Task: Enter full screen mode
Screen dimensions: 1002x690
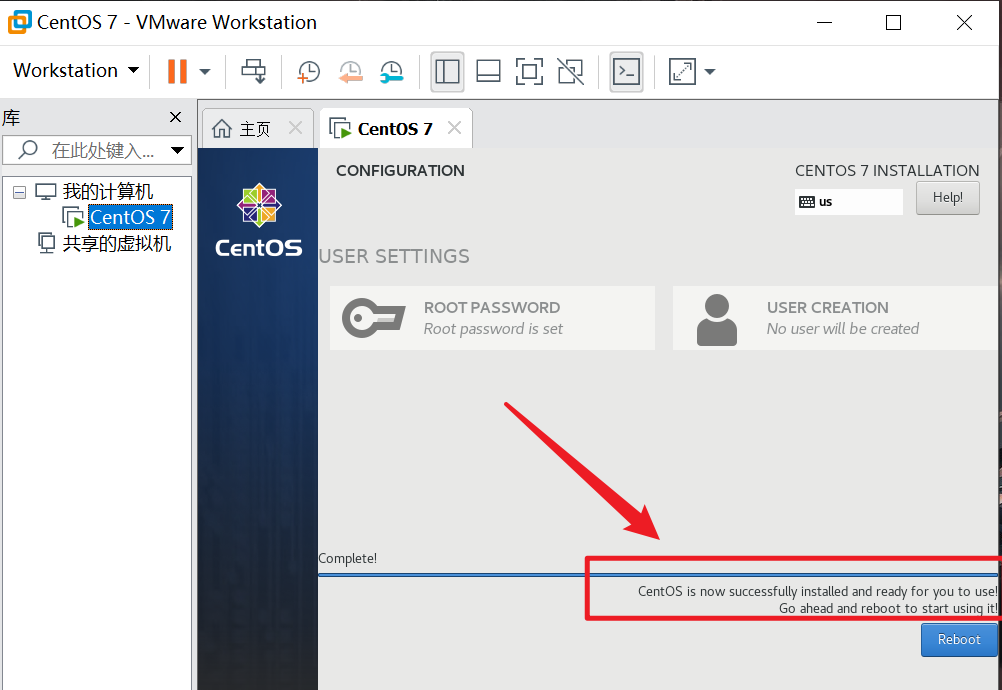Action: click(529, 72)
